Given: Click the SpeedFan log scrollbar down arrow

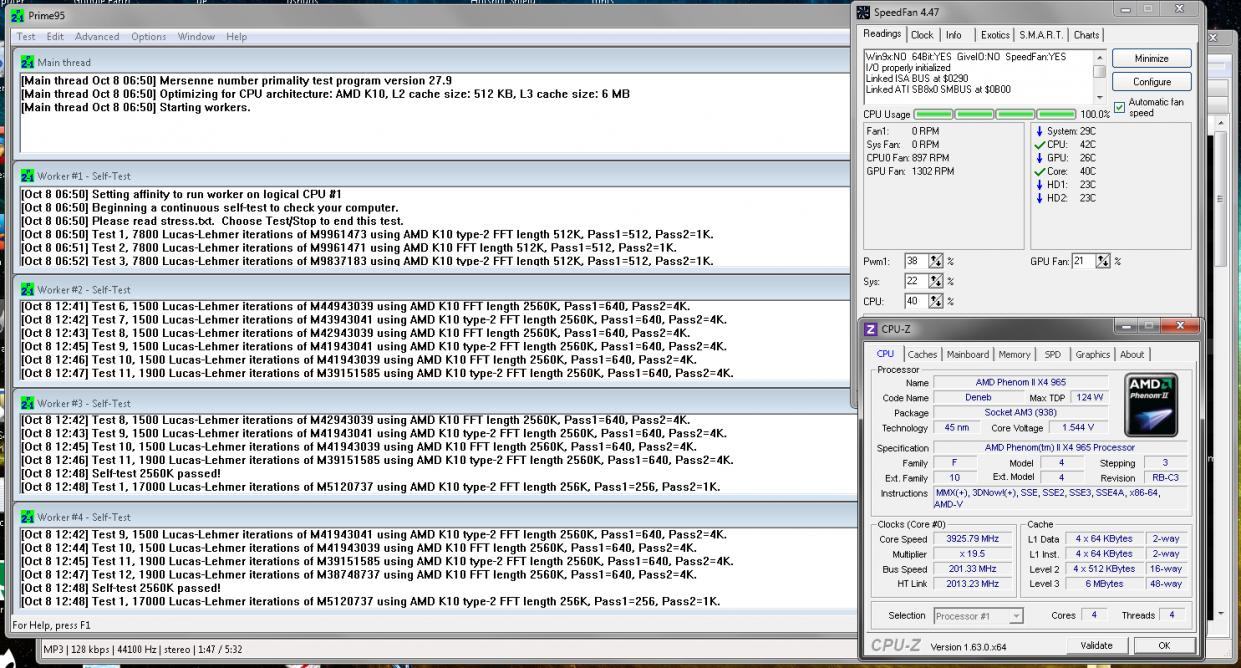Looking at the screenshot, I should coord(1100,98).
